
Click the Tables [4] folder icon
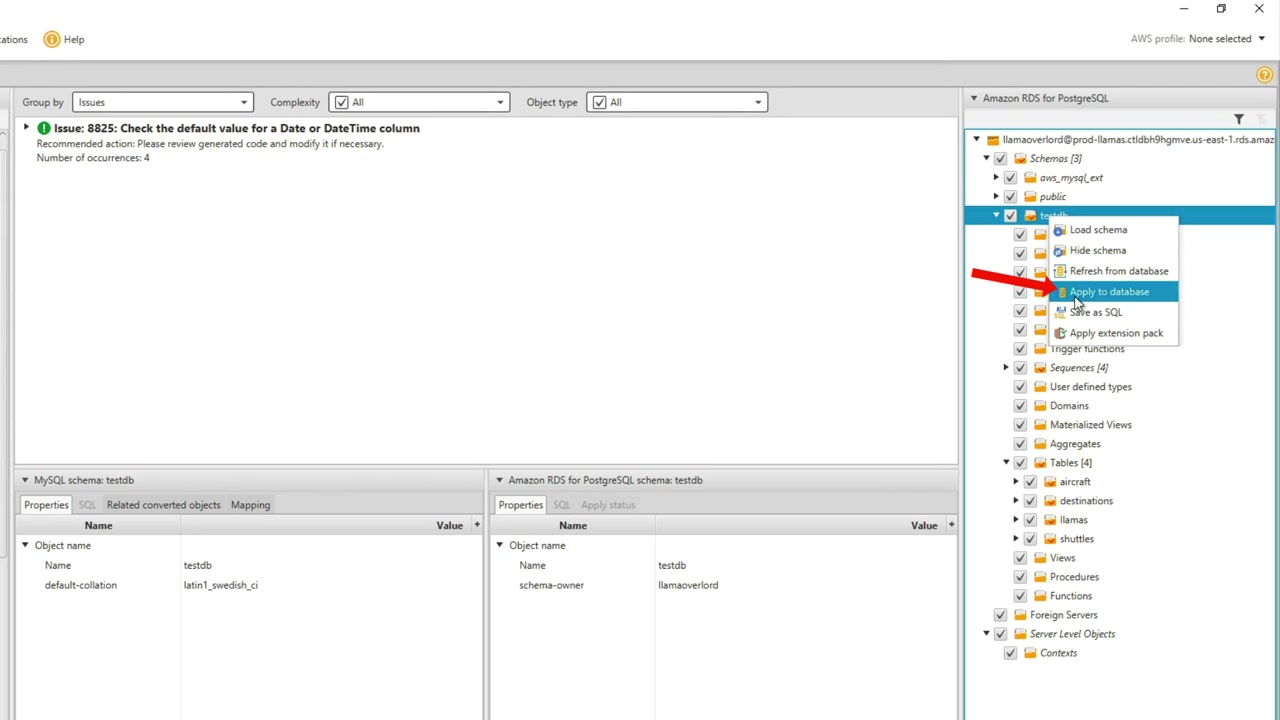coord(1040,463)
